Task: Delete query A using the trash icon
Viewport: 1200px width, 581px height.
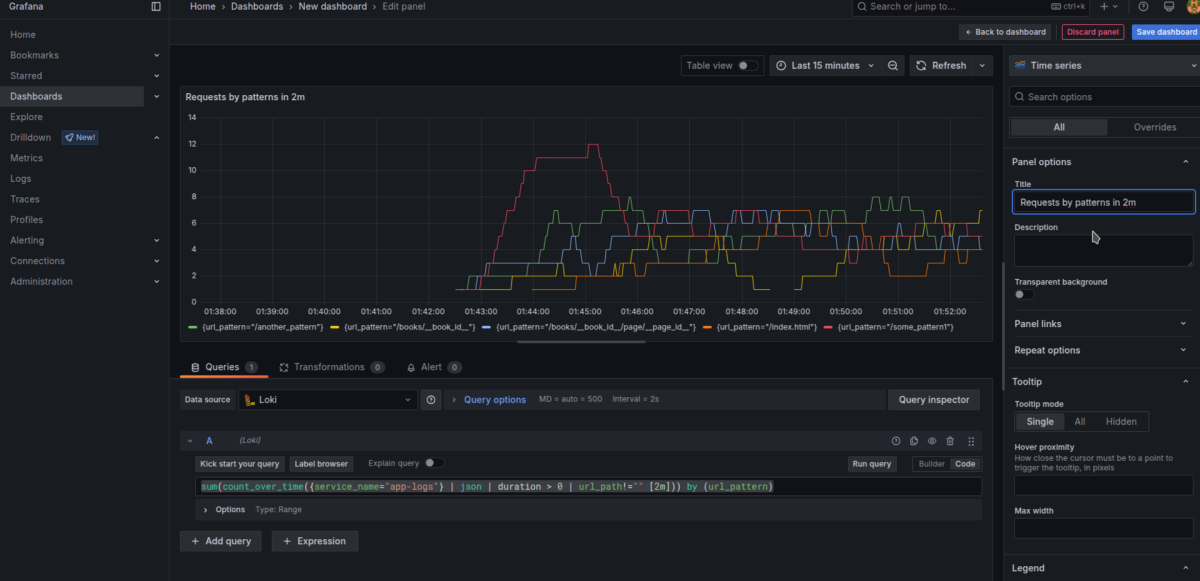Action: pyautogui.click(x=950, y=441)
